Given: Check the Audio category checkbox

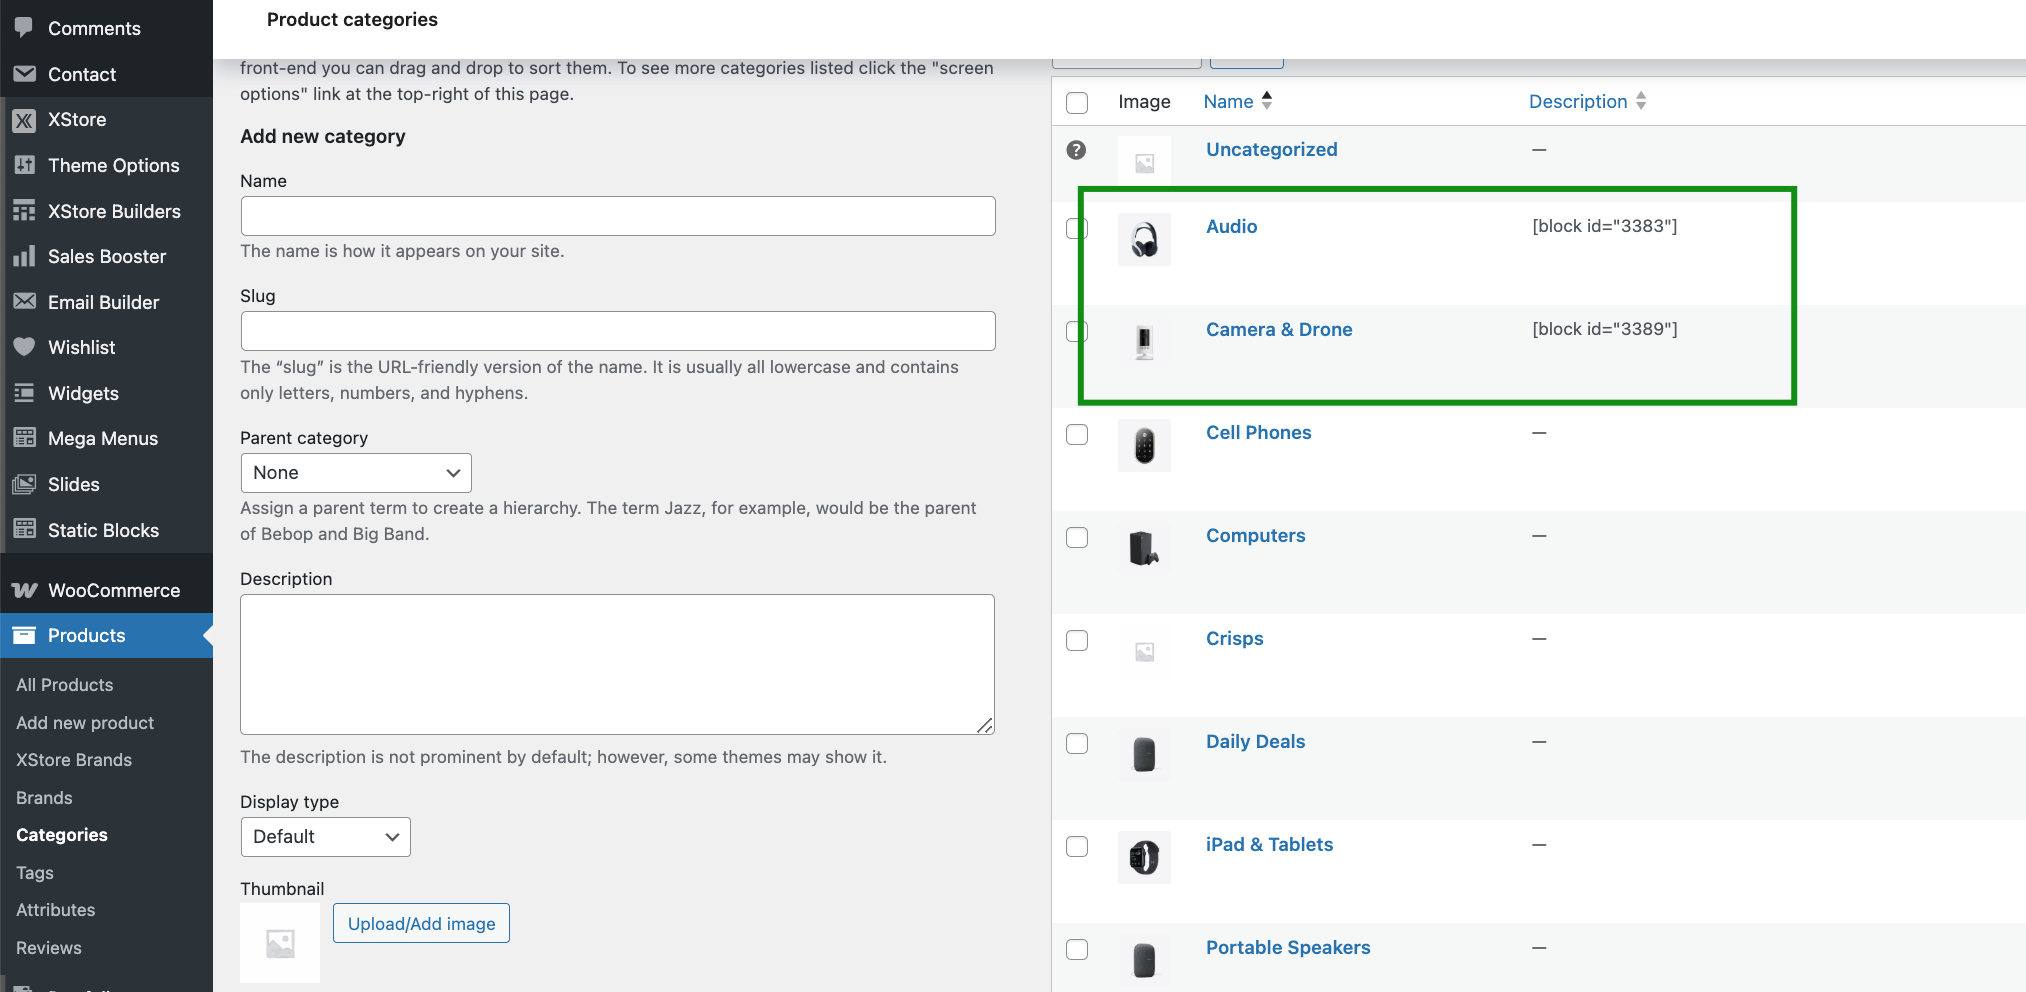Looking at the screenshot, I should 1077,228.
